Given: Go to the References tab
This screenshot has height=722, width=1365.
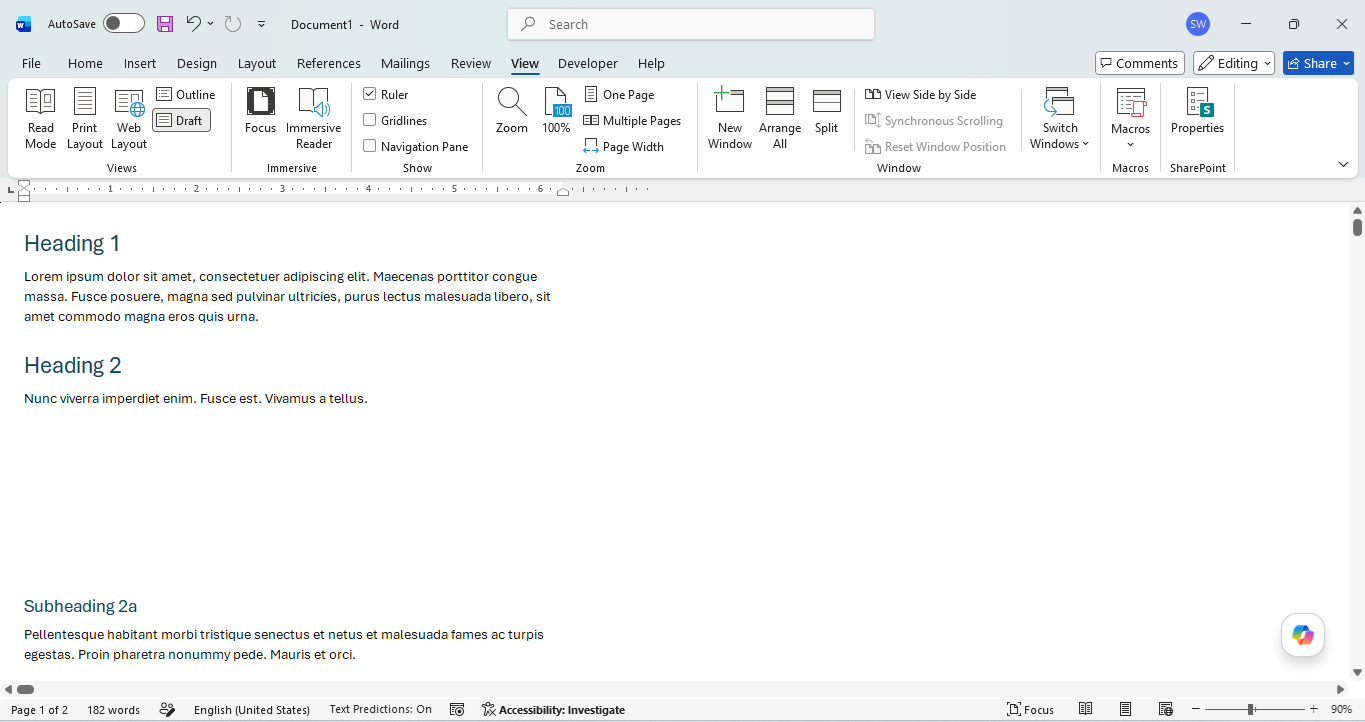Looking at the screenshot, I should (329, 63).
